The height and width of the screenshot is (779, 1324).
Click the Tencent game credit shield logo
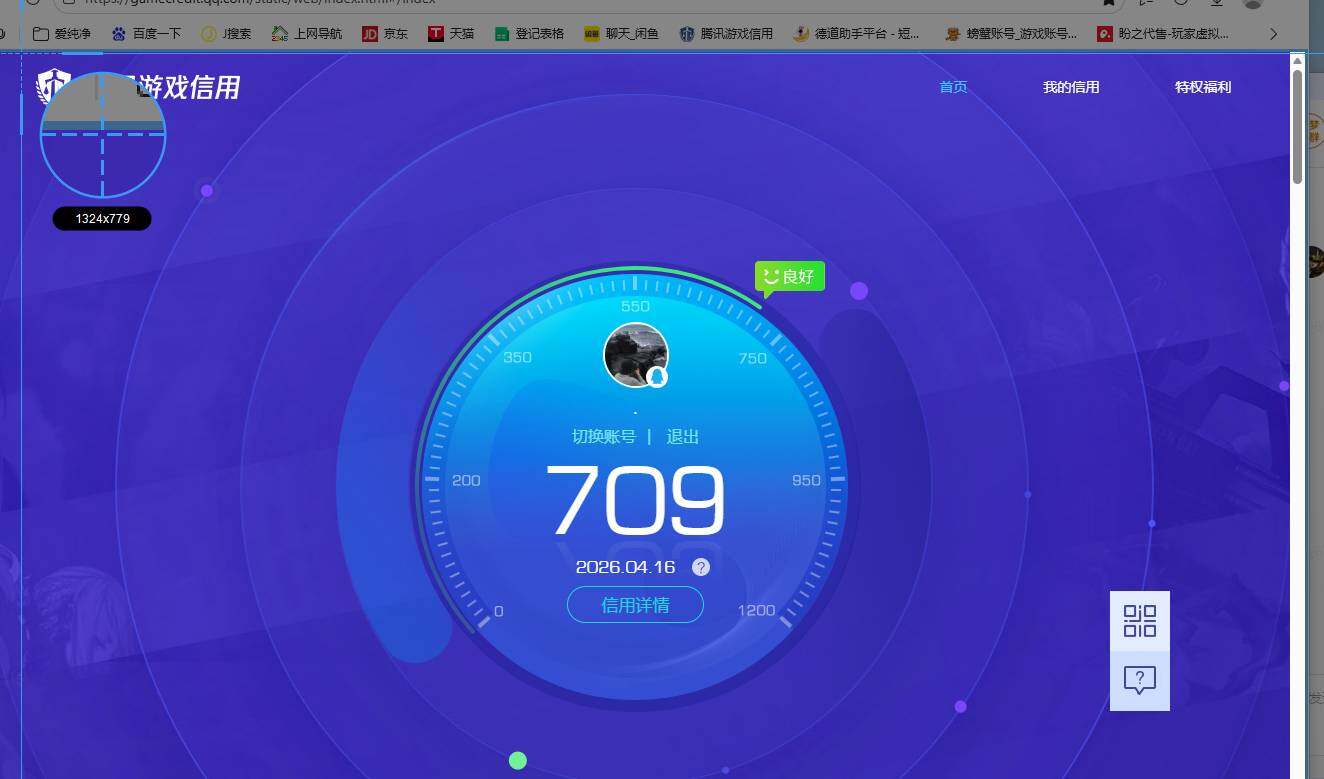click(x=53, y=87)
